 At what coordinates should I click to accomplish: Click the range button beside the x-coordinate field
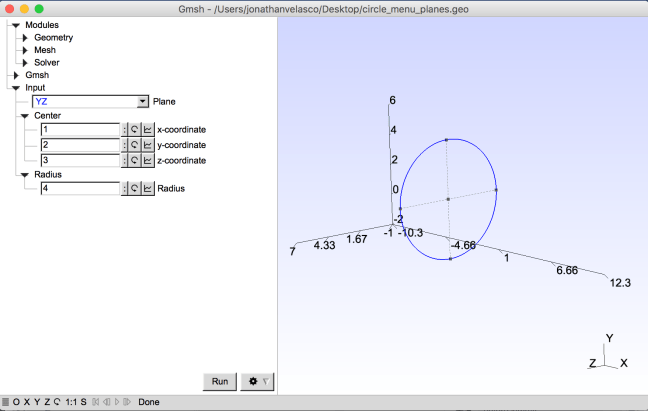(x=124, y=130)
